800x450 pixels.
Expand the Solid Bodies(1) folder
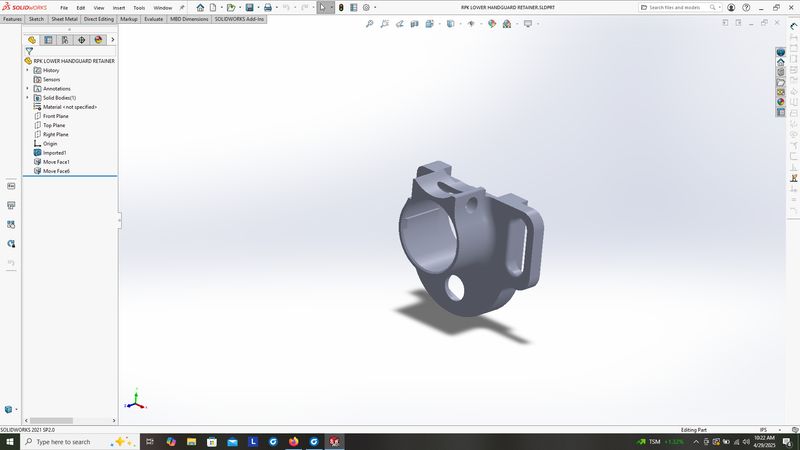click(x=27, y=97)
